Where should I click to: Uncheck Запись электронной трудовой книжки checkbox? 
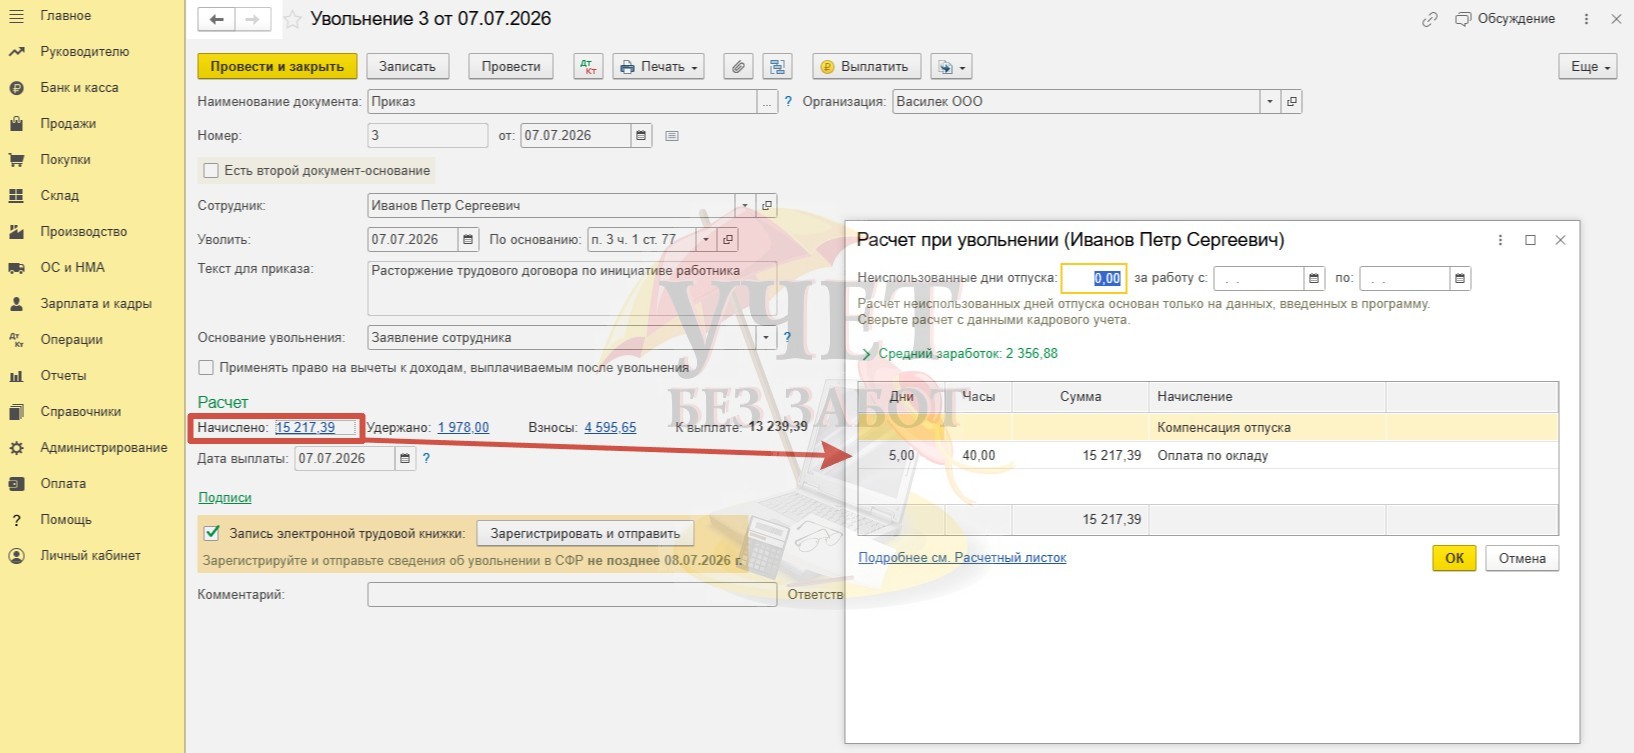coord(211,533)
